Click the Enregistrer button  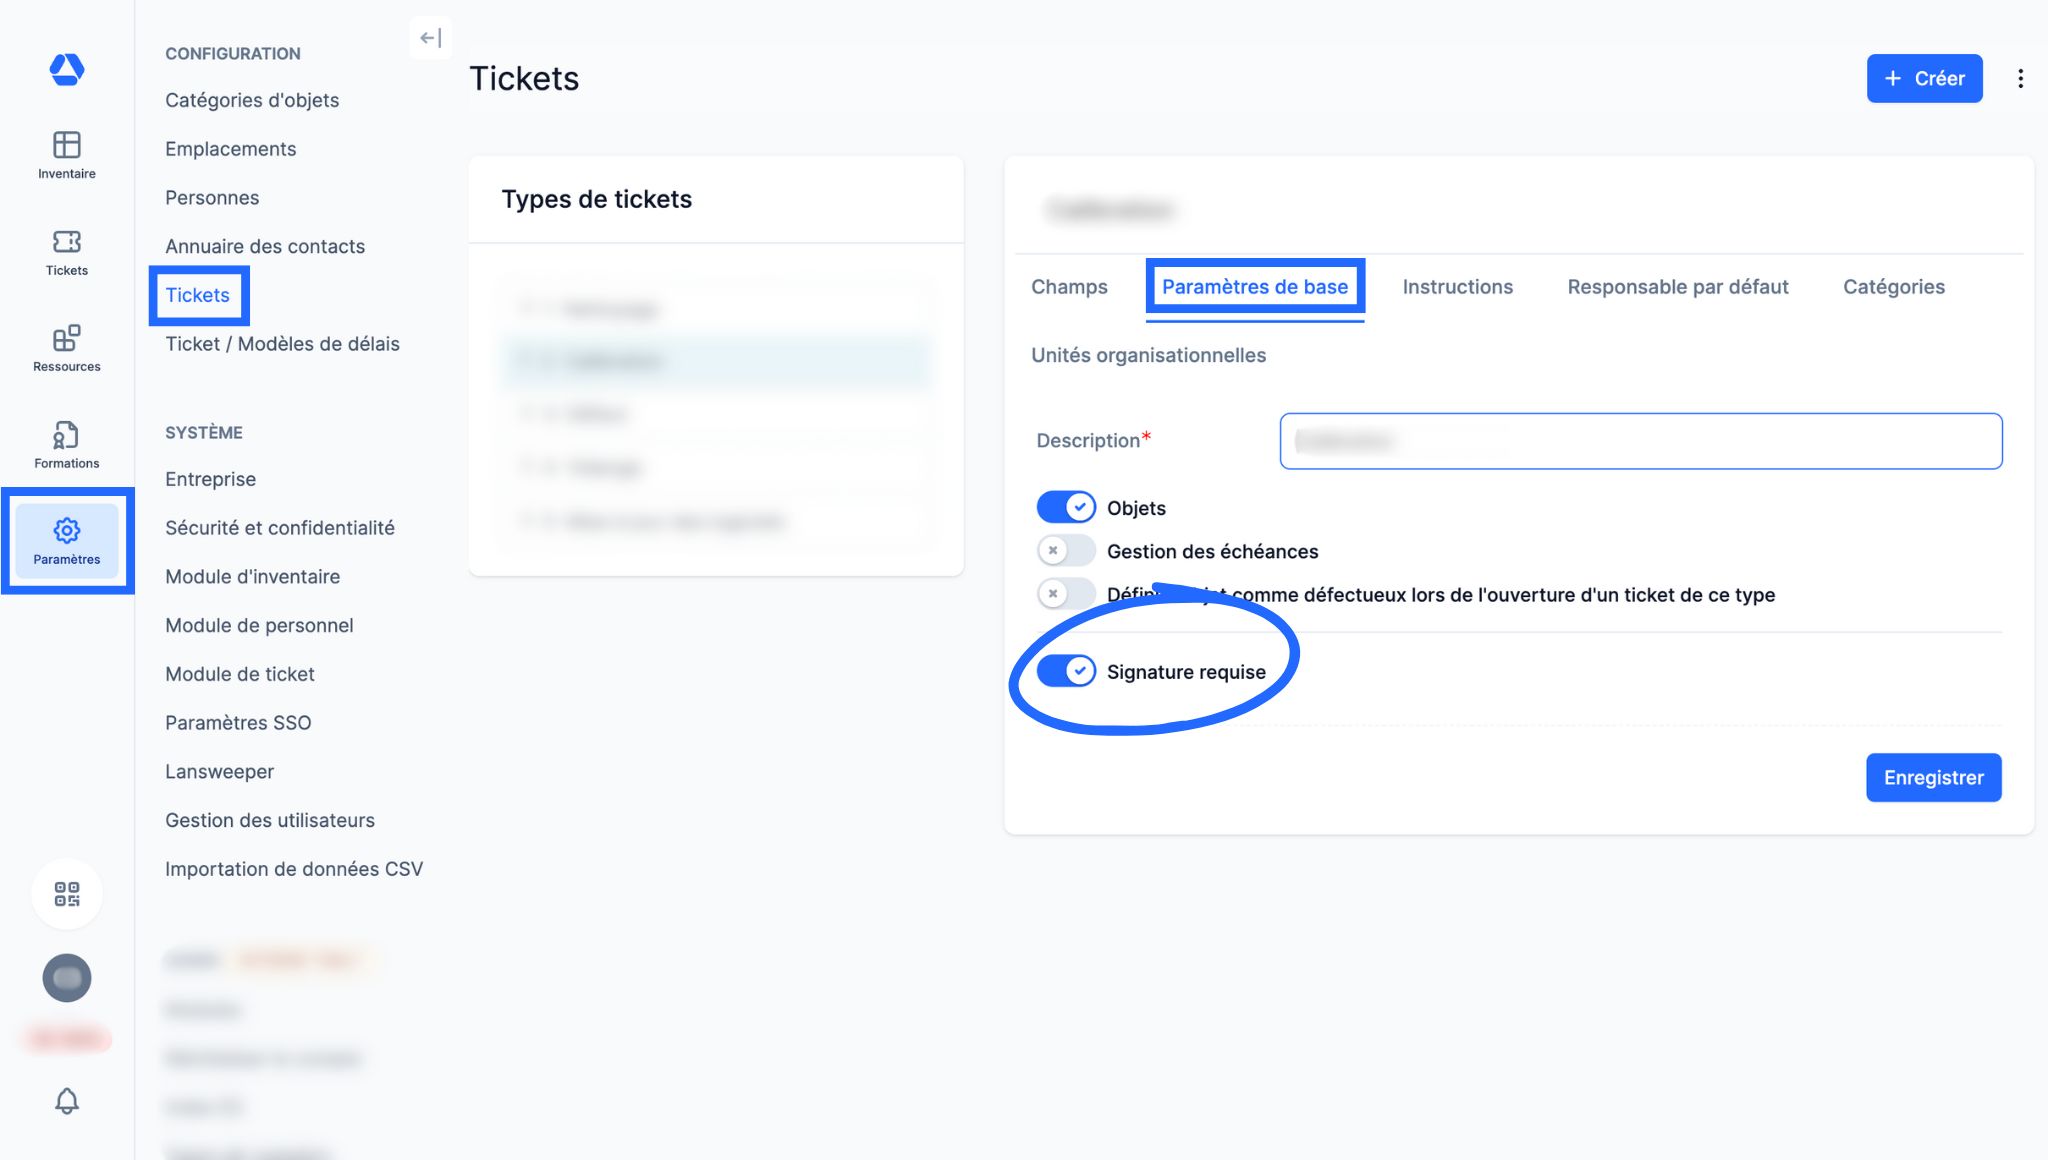tap(1933, 777)
